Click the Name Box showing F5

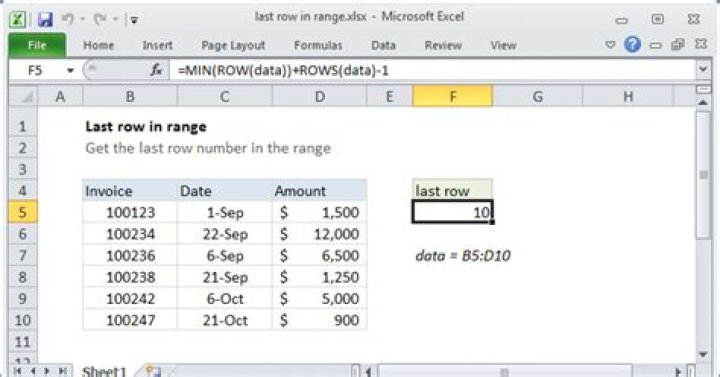36,71
